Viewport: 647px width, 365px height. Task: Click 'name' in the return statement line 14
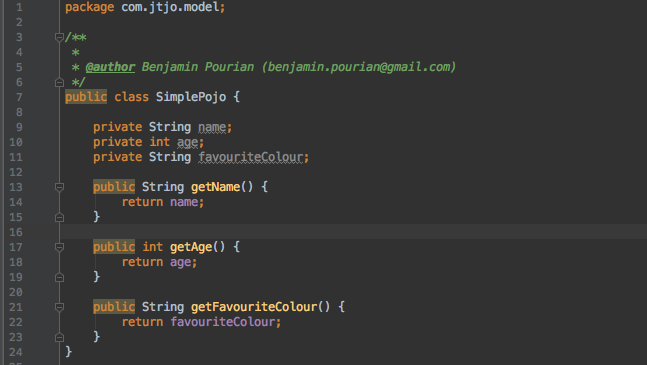point(184,202)
